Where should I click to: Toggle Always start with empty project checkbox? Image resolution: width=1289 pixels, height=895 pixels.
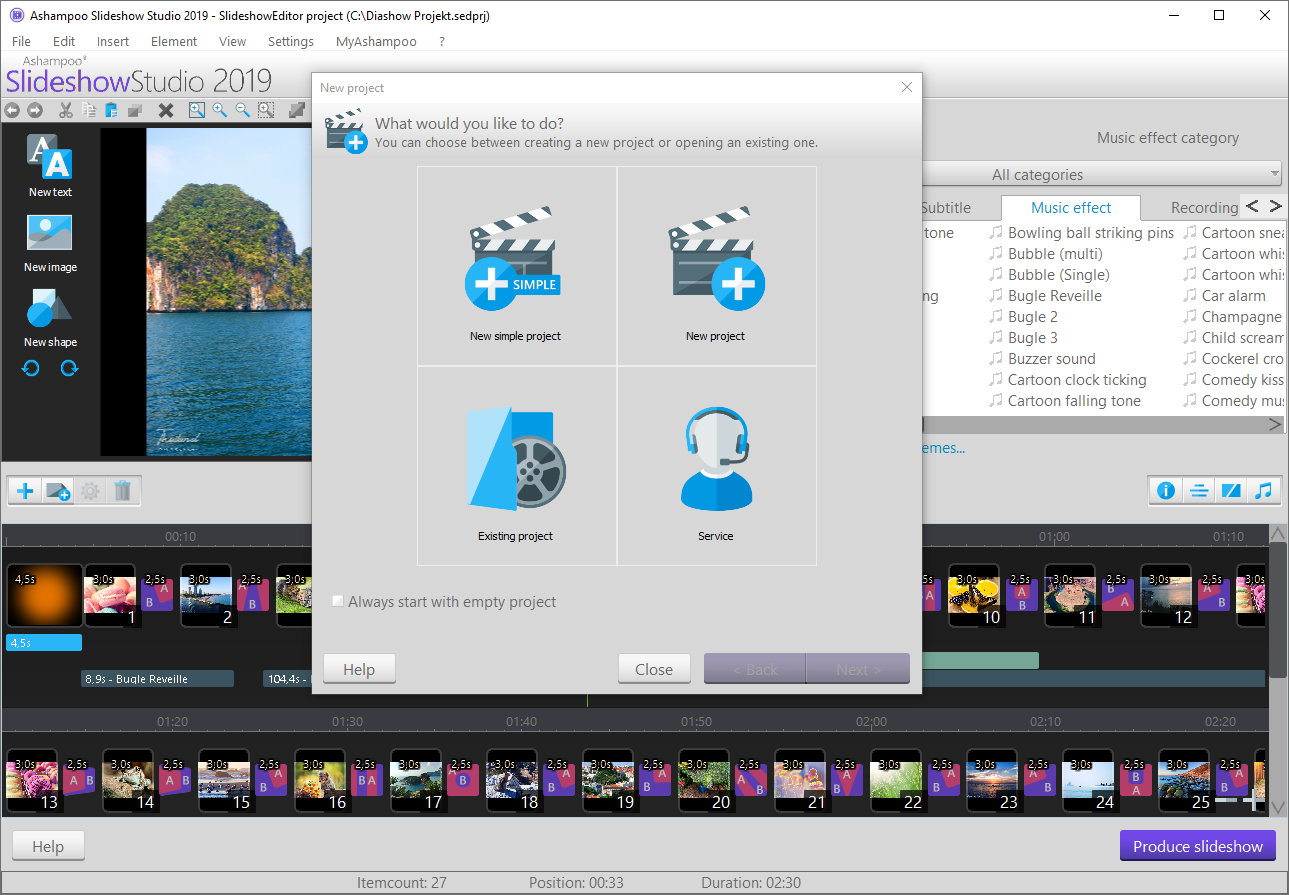(x=338, y=601)
